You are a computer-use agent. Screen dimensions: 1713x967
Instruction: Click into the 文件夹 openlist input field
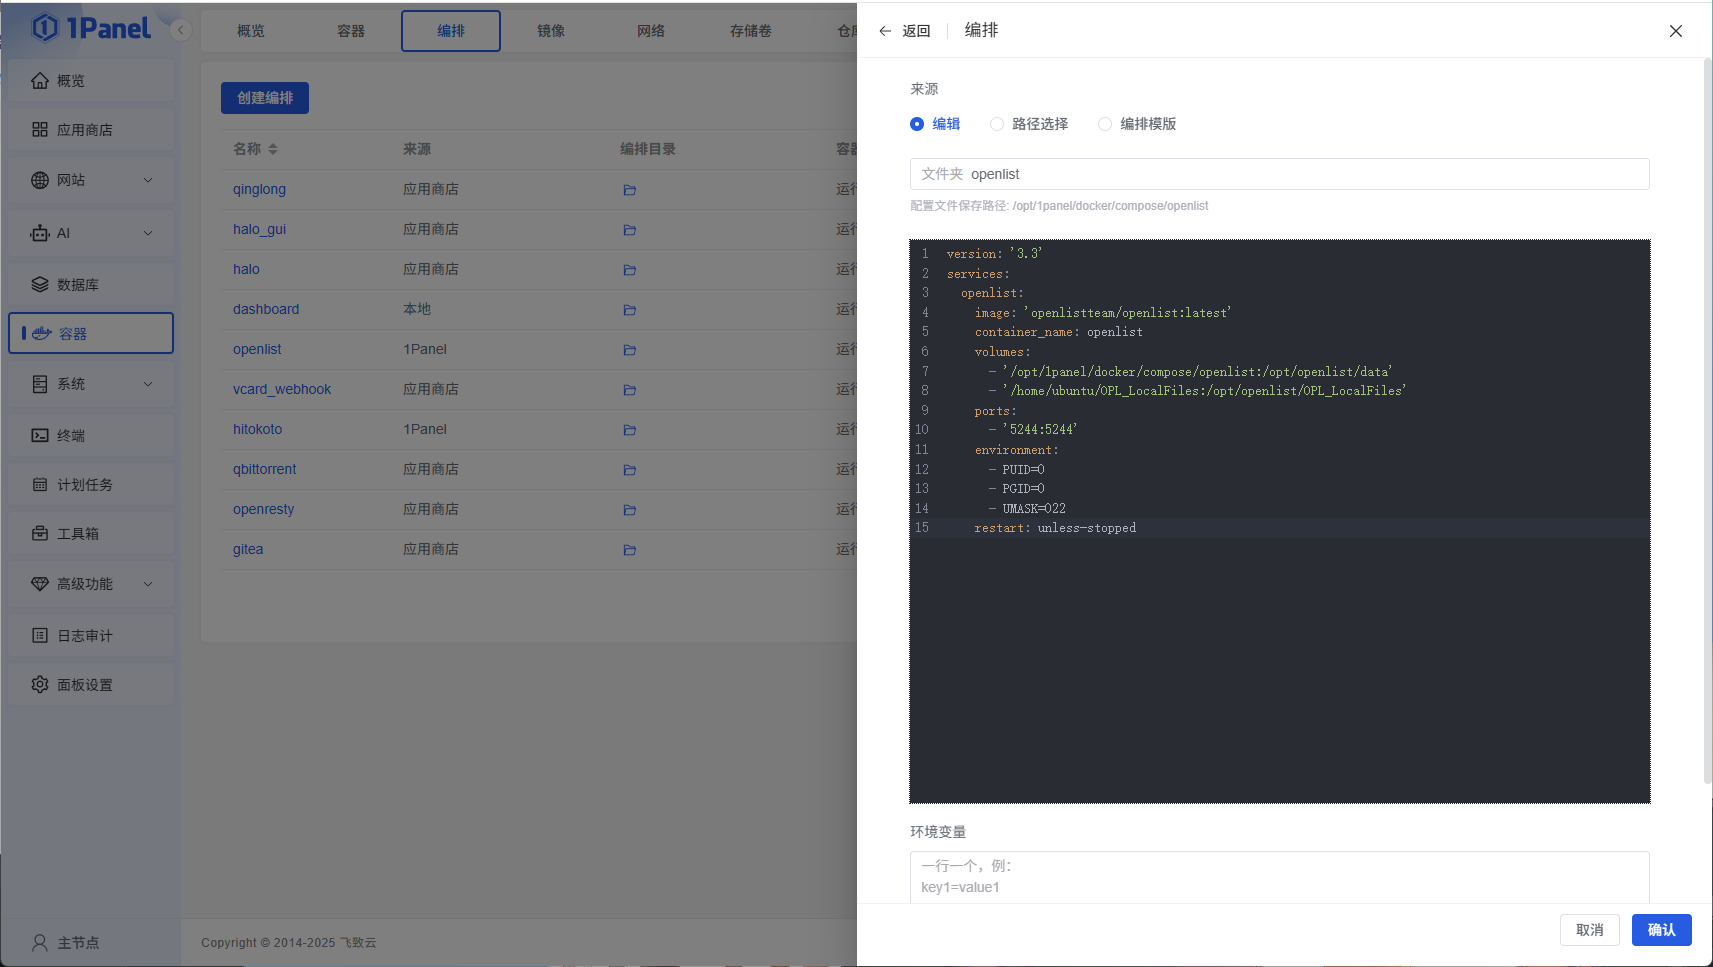[1279, 174]
